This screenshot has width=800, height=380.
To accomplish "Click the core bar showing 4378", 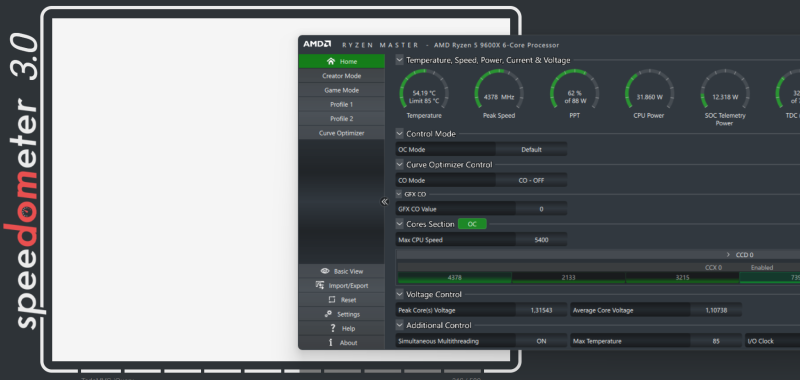I will (x=454, y=277).
